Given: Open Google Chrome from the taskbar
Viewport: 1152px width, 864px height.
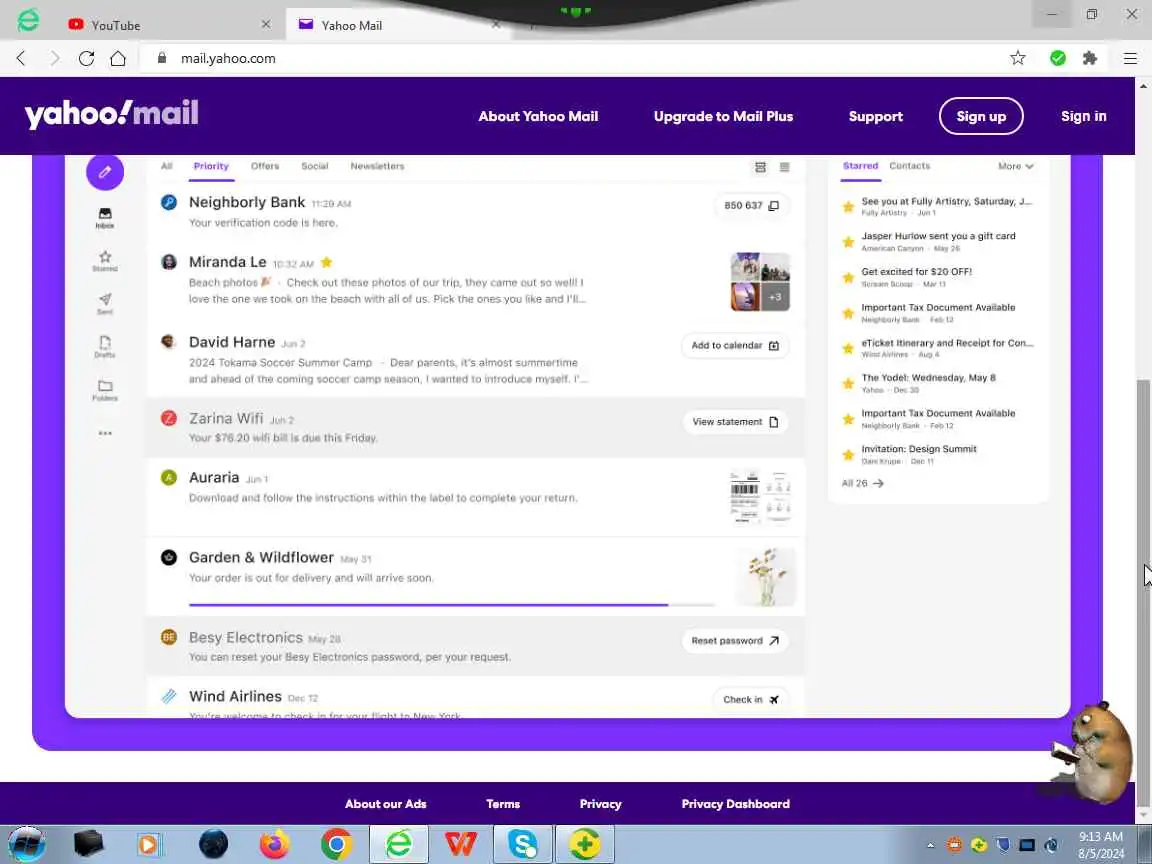Looking at the screenshot, I should pos(336,844).
